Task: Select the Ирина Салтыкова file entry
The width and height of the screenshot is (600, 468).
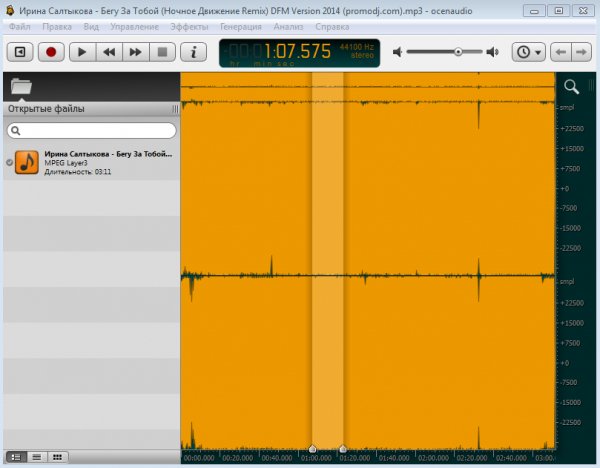Action: (91, 163)
